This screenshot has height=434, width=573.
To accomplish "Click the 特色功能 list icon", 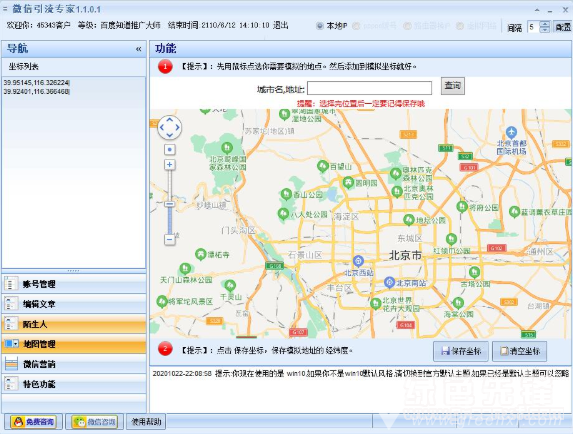I will pos(11,384).
